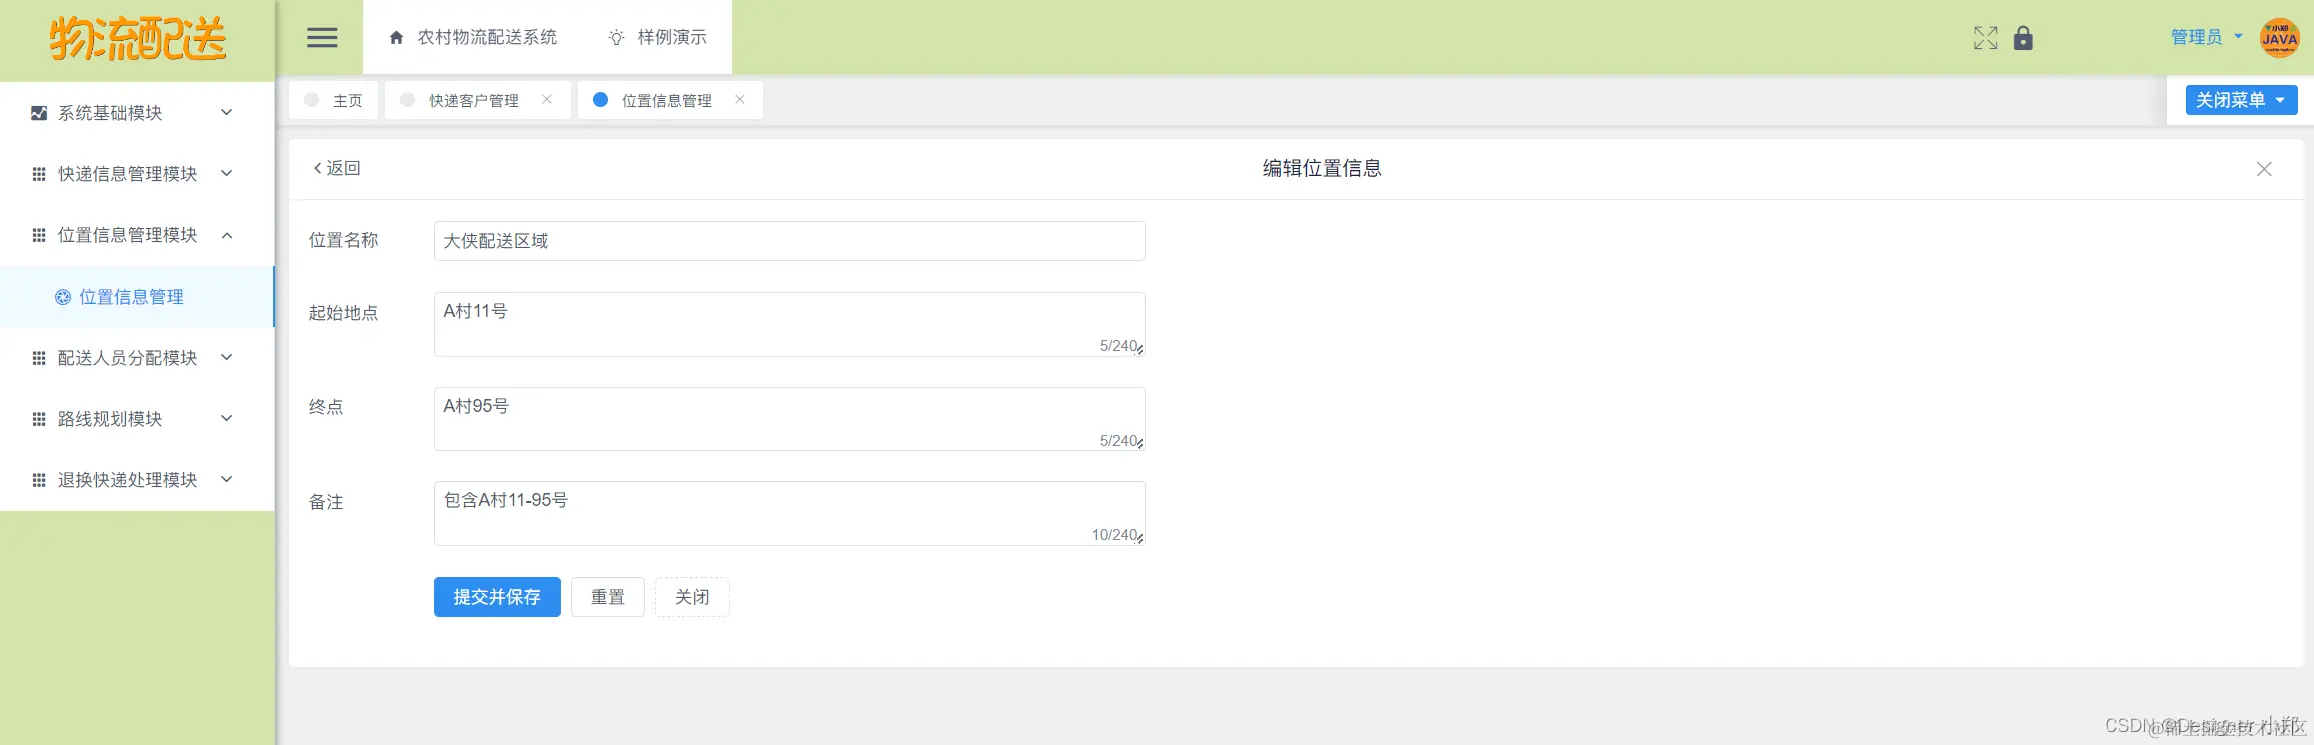Viewport: 2314px width, 745px height.
Task: Close the 位置信息管理 tab with its X
Action: (740, 99)
